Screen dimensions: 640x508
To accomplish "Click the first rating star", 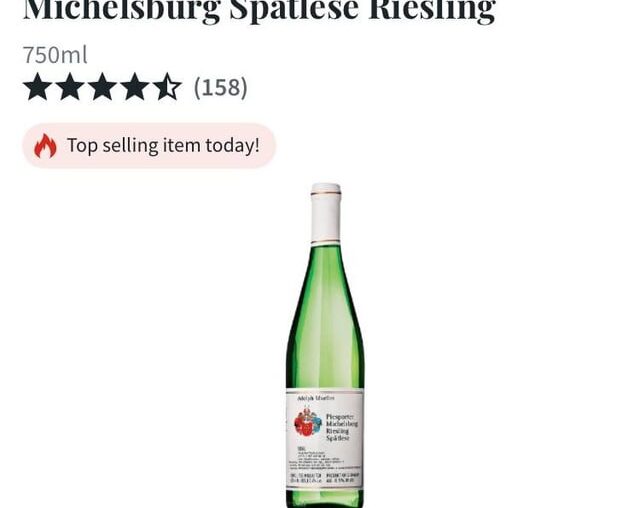I will (x=36, y=87).
